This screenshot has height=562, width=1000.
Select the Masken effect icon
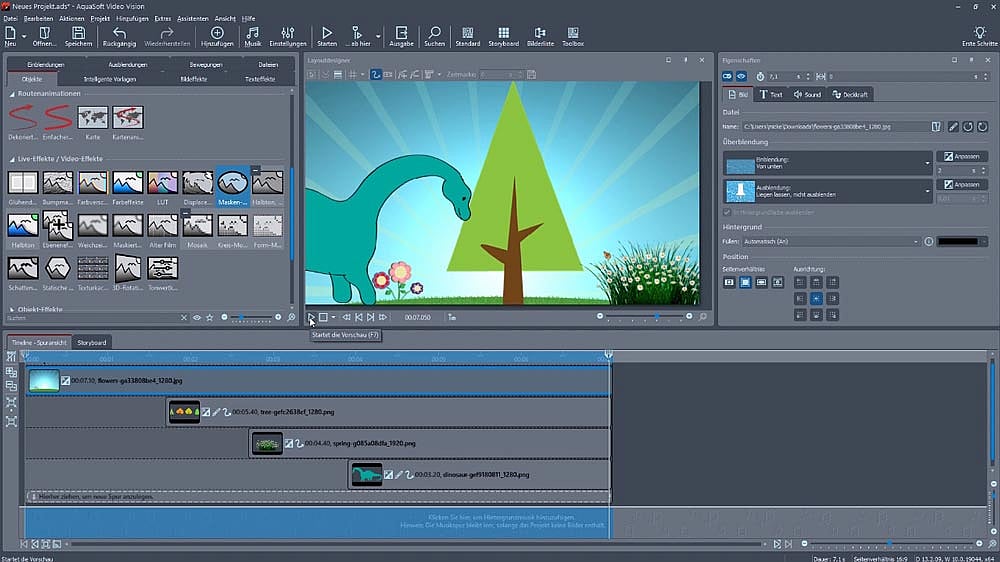(232, 183)
